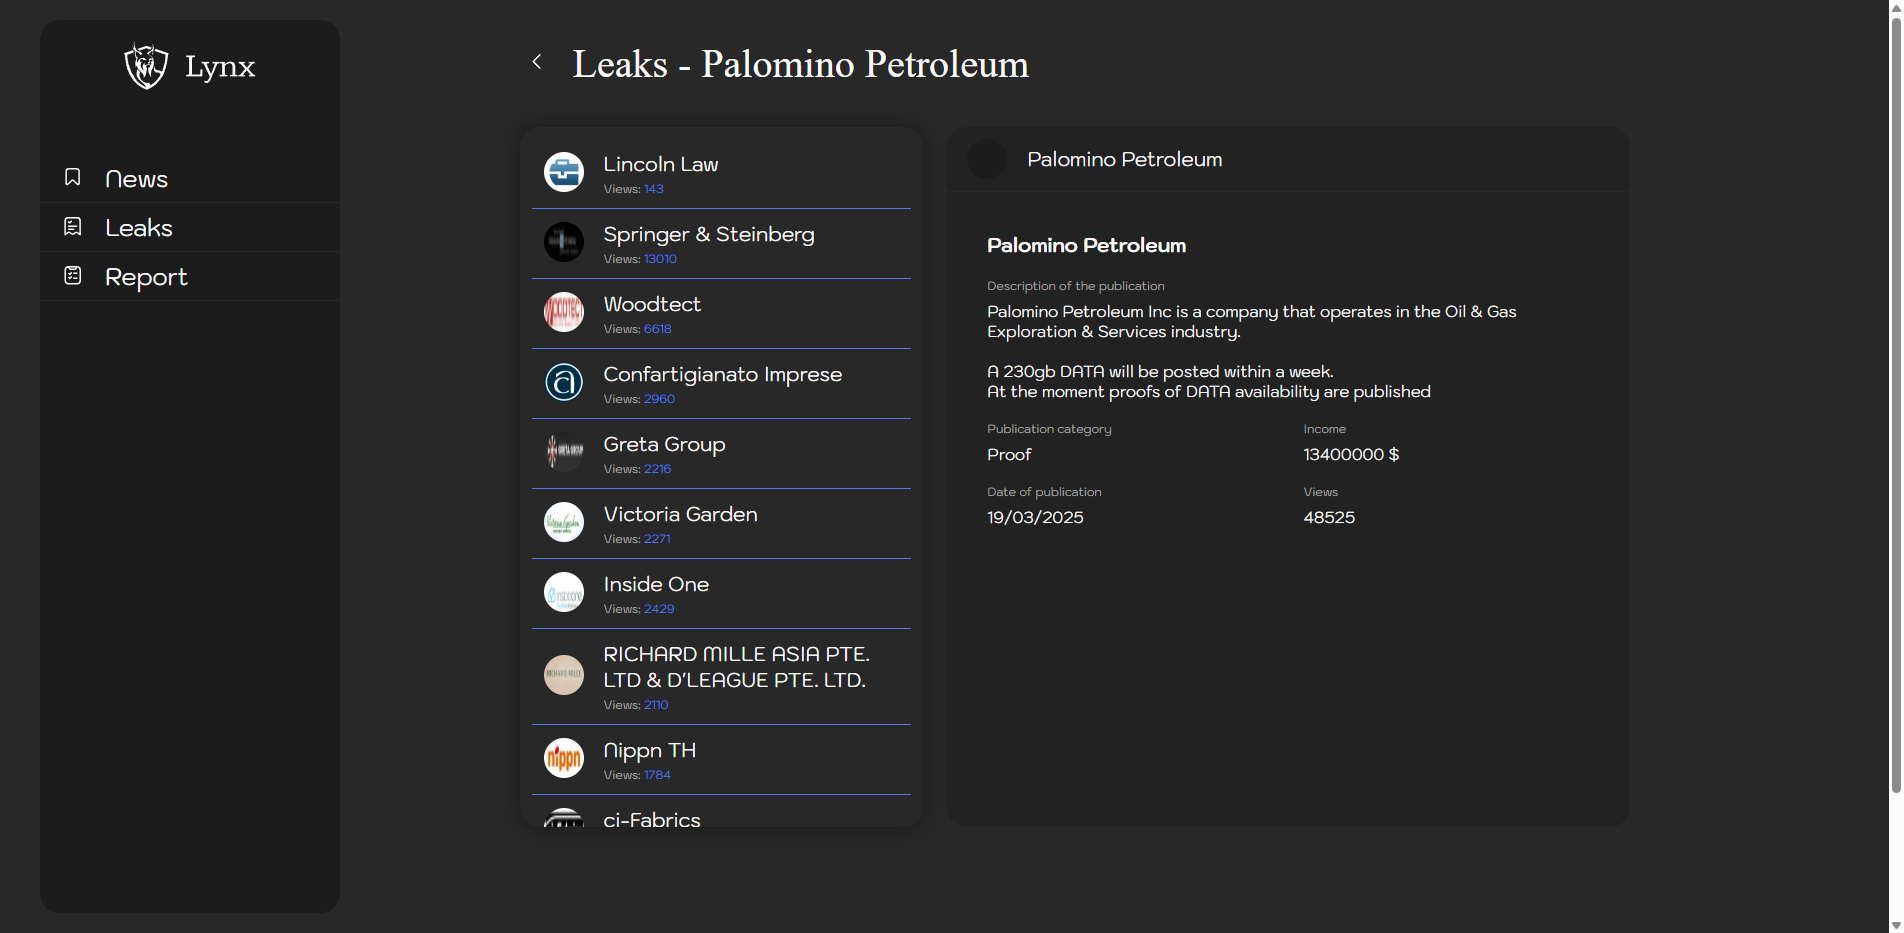Open the Report menu item

click(x=146, y=277)
